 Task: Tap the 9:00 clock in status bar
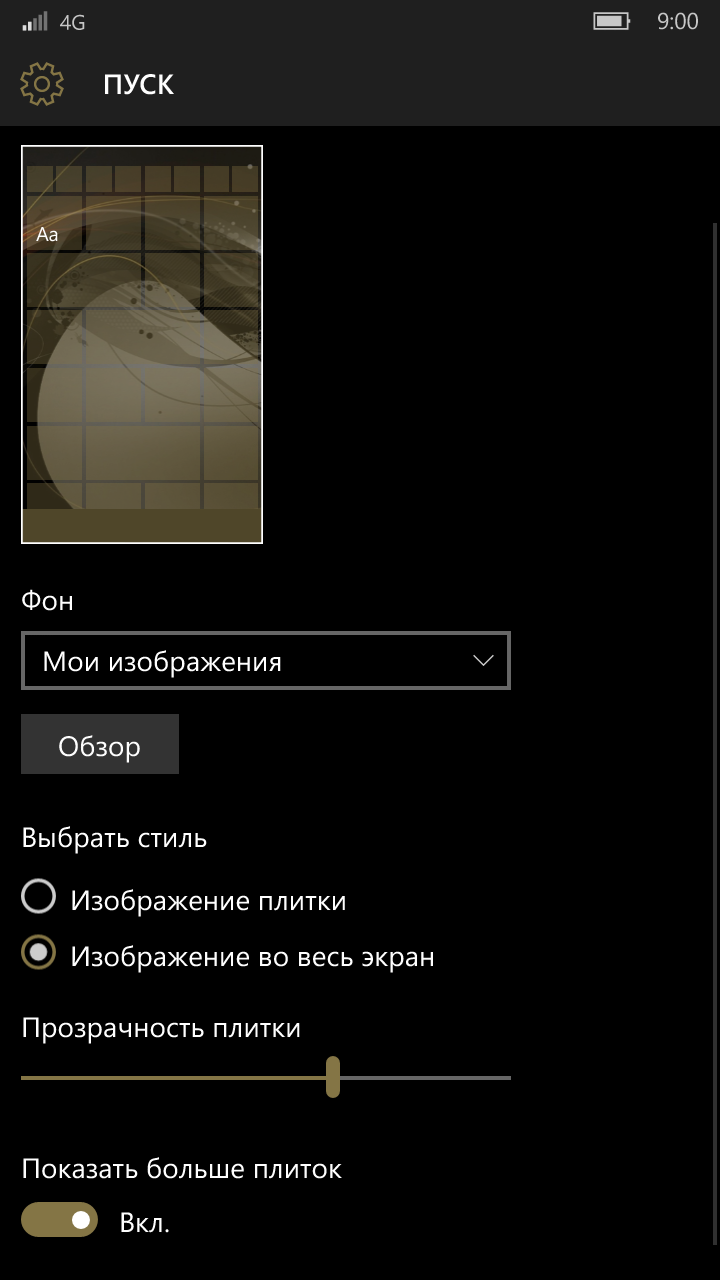click(677, 21)
